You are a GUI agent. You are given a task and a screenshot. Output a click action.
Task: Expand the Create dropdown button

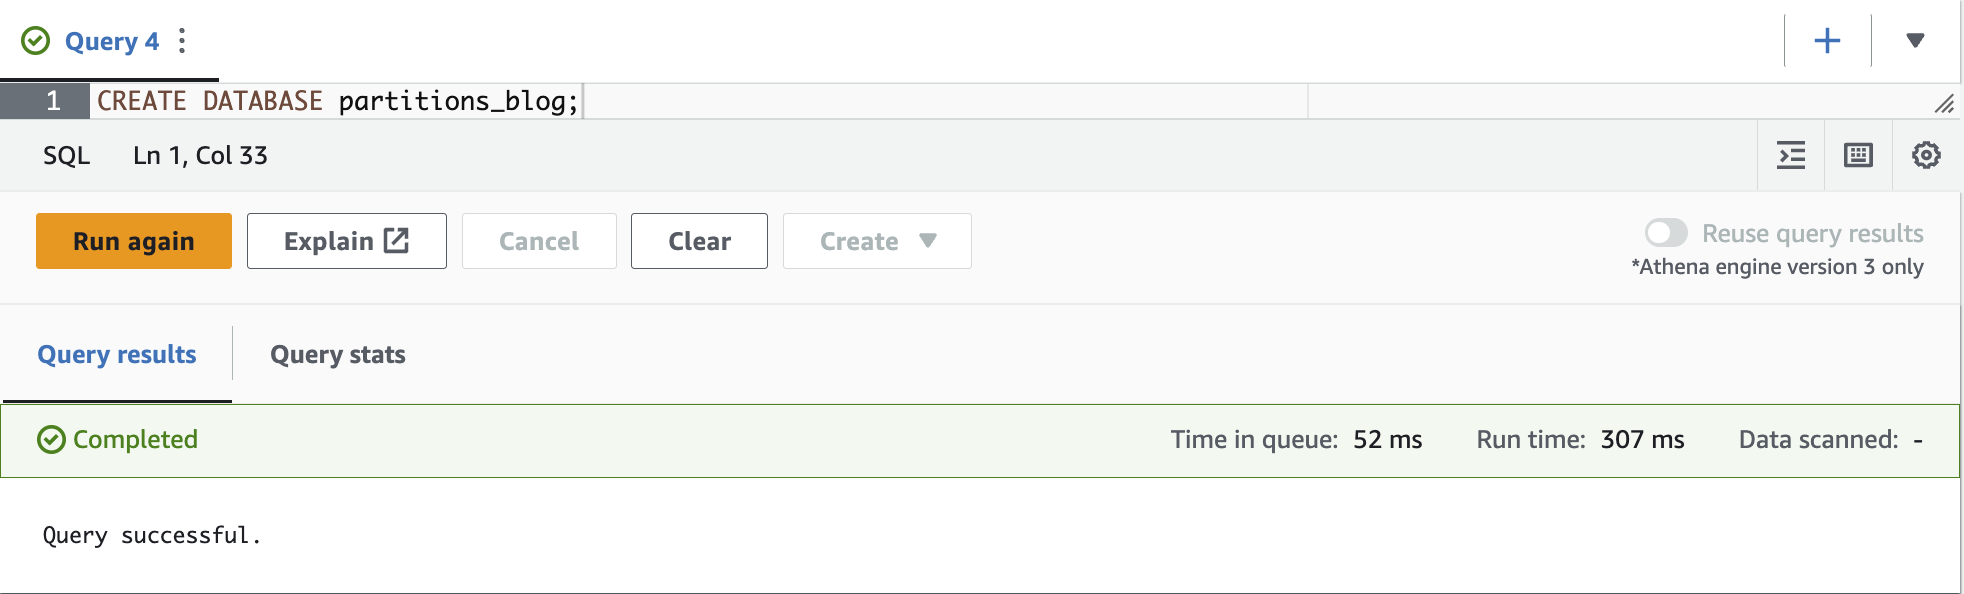tap(877, 241)
